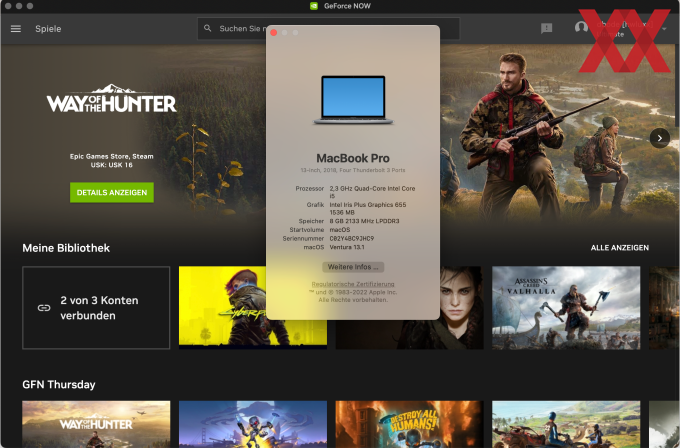Click the DETAILS ANZEIGEN button
Screen dimensions: 680x448
[112, 193]
